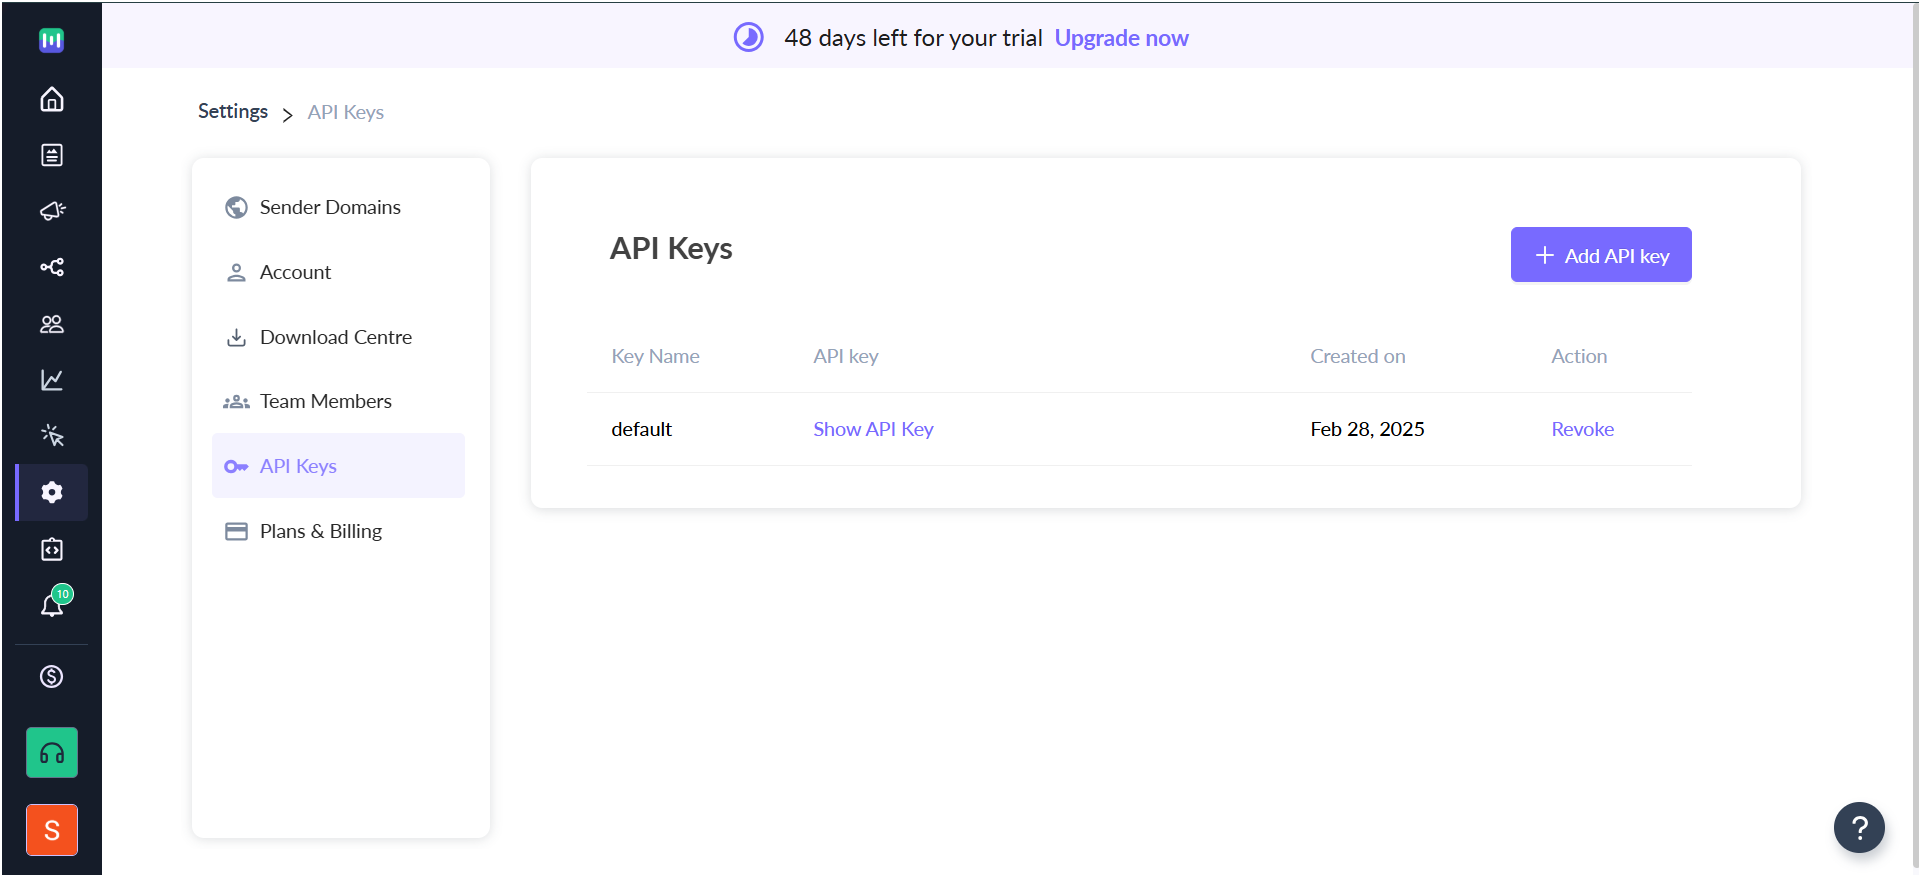Open the developer code icon in sidebar
Image resolution: width=1921 pixels, height=877 pixels.
(52, 549)
